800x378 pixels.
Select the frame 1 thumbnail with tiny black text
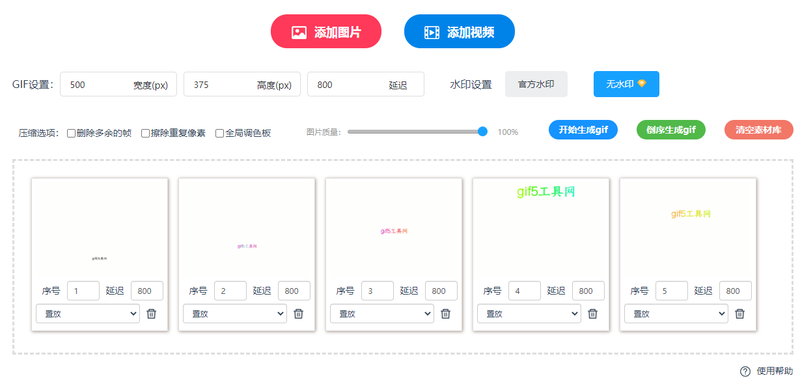(99, 228)
